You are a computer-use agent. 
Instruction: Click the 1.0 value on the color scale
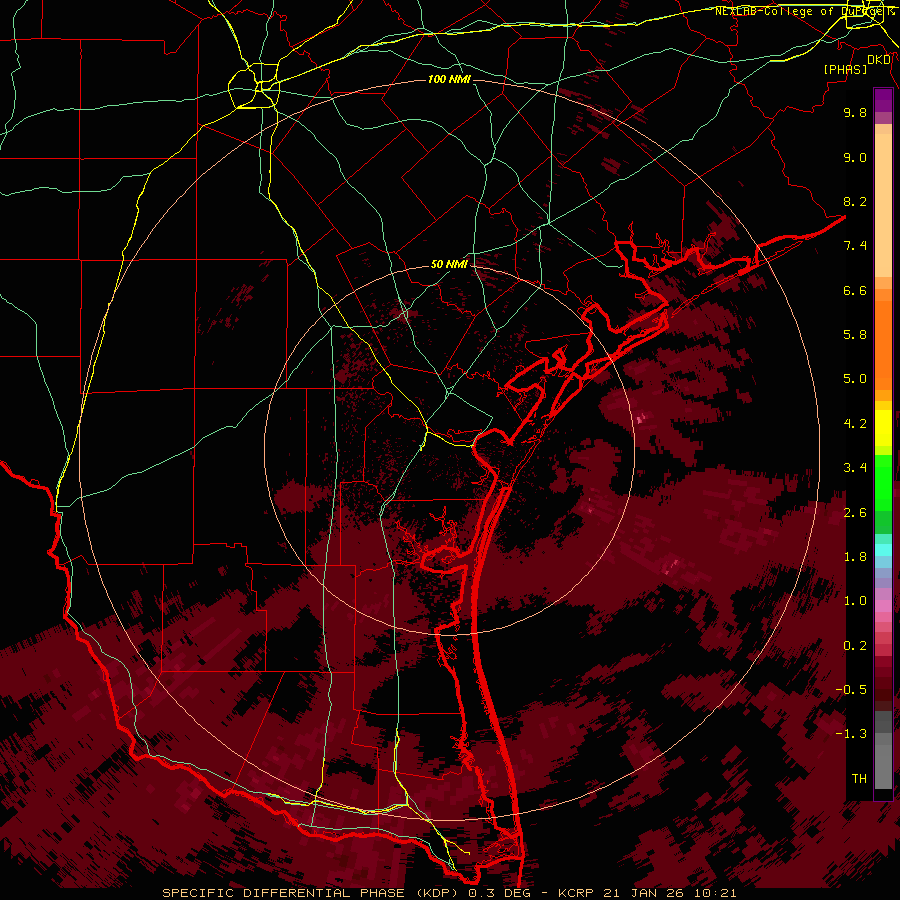pos(855,601)
